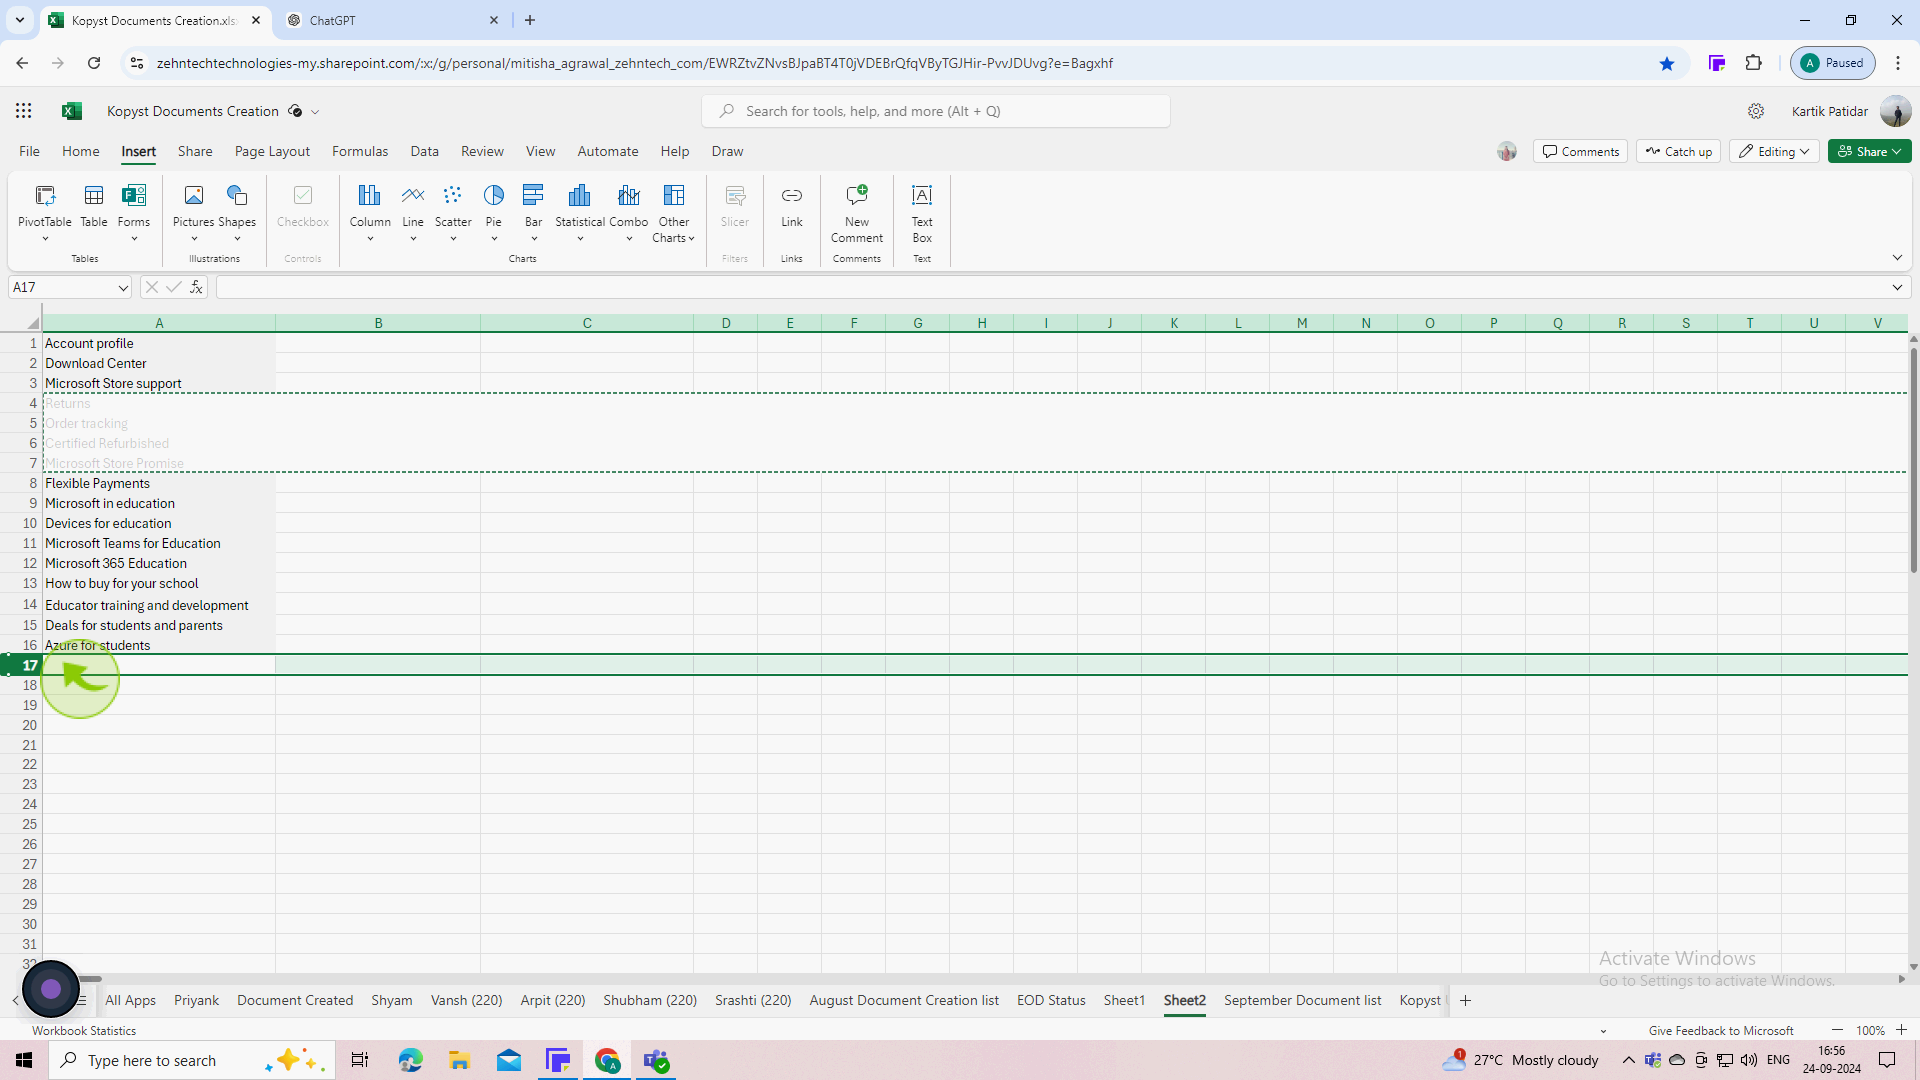Open browser Extensions puzzle icon
Screen dimensions: 1920x1080
[x=1753, y=63]
